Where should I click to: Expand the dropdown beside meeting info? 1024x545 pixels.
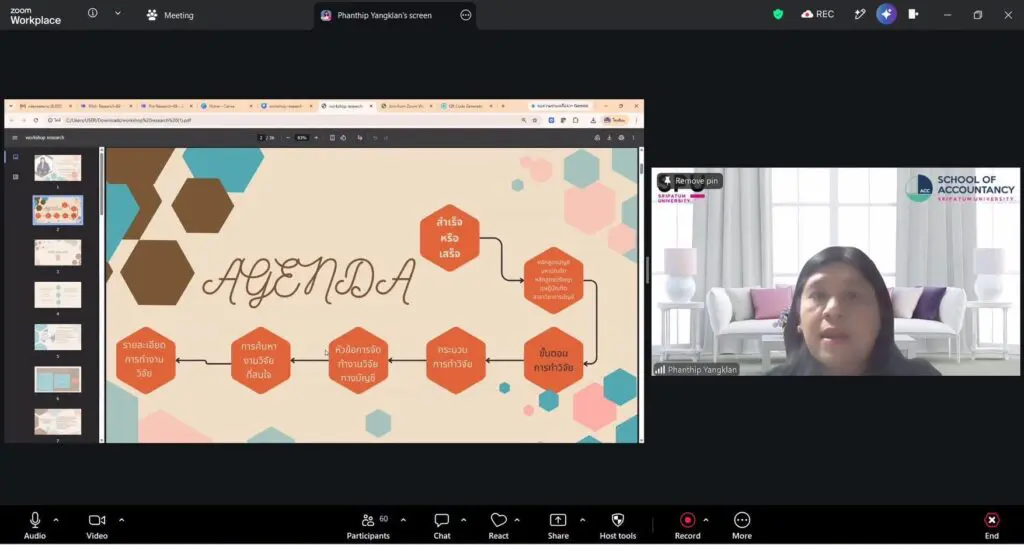click(118, 13)
